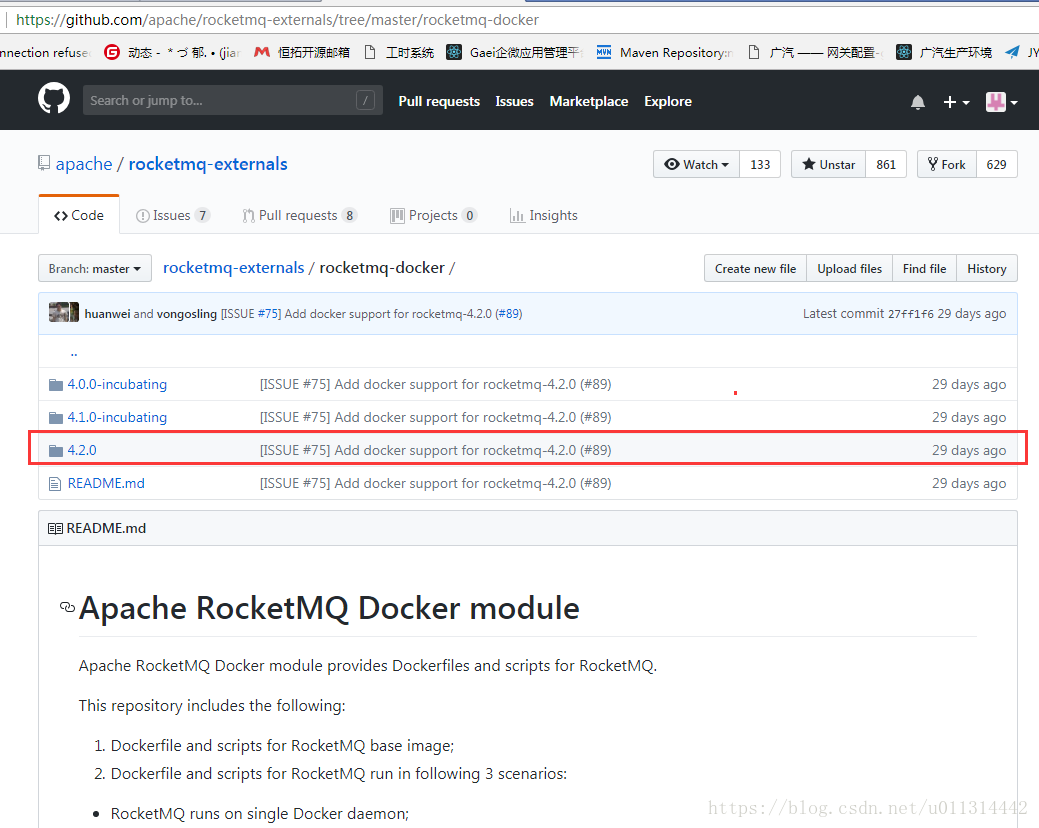The height and width of the screenshot is (828, 1039).
Task: Open the 4.0.0-incubating folder
Action: (x=117, y=384)
